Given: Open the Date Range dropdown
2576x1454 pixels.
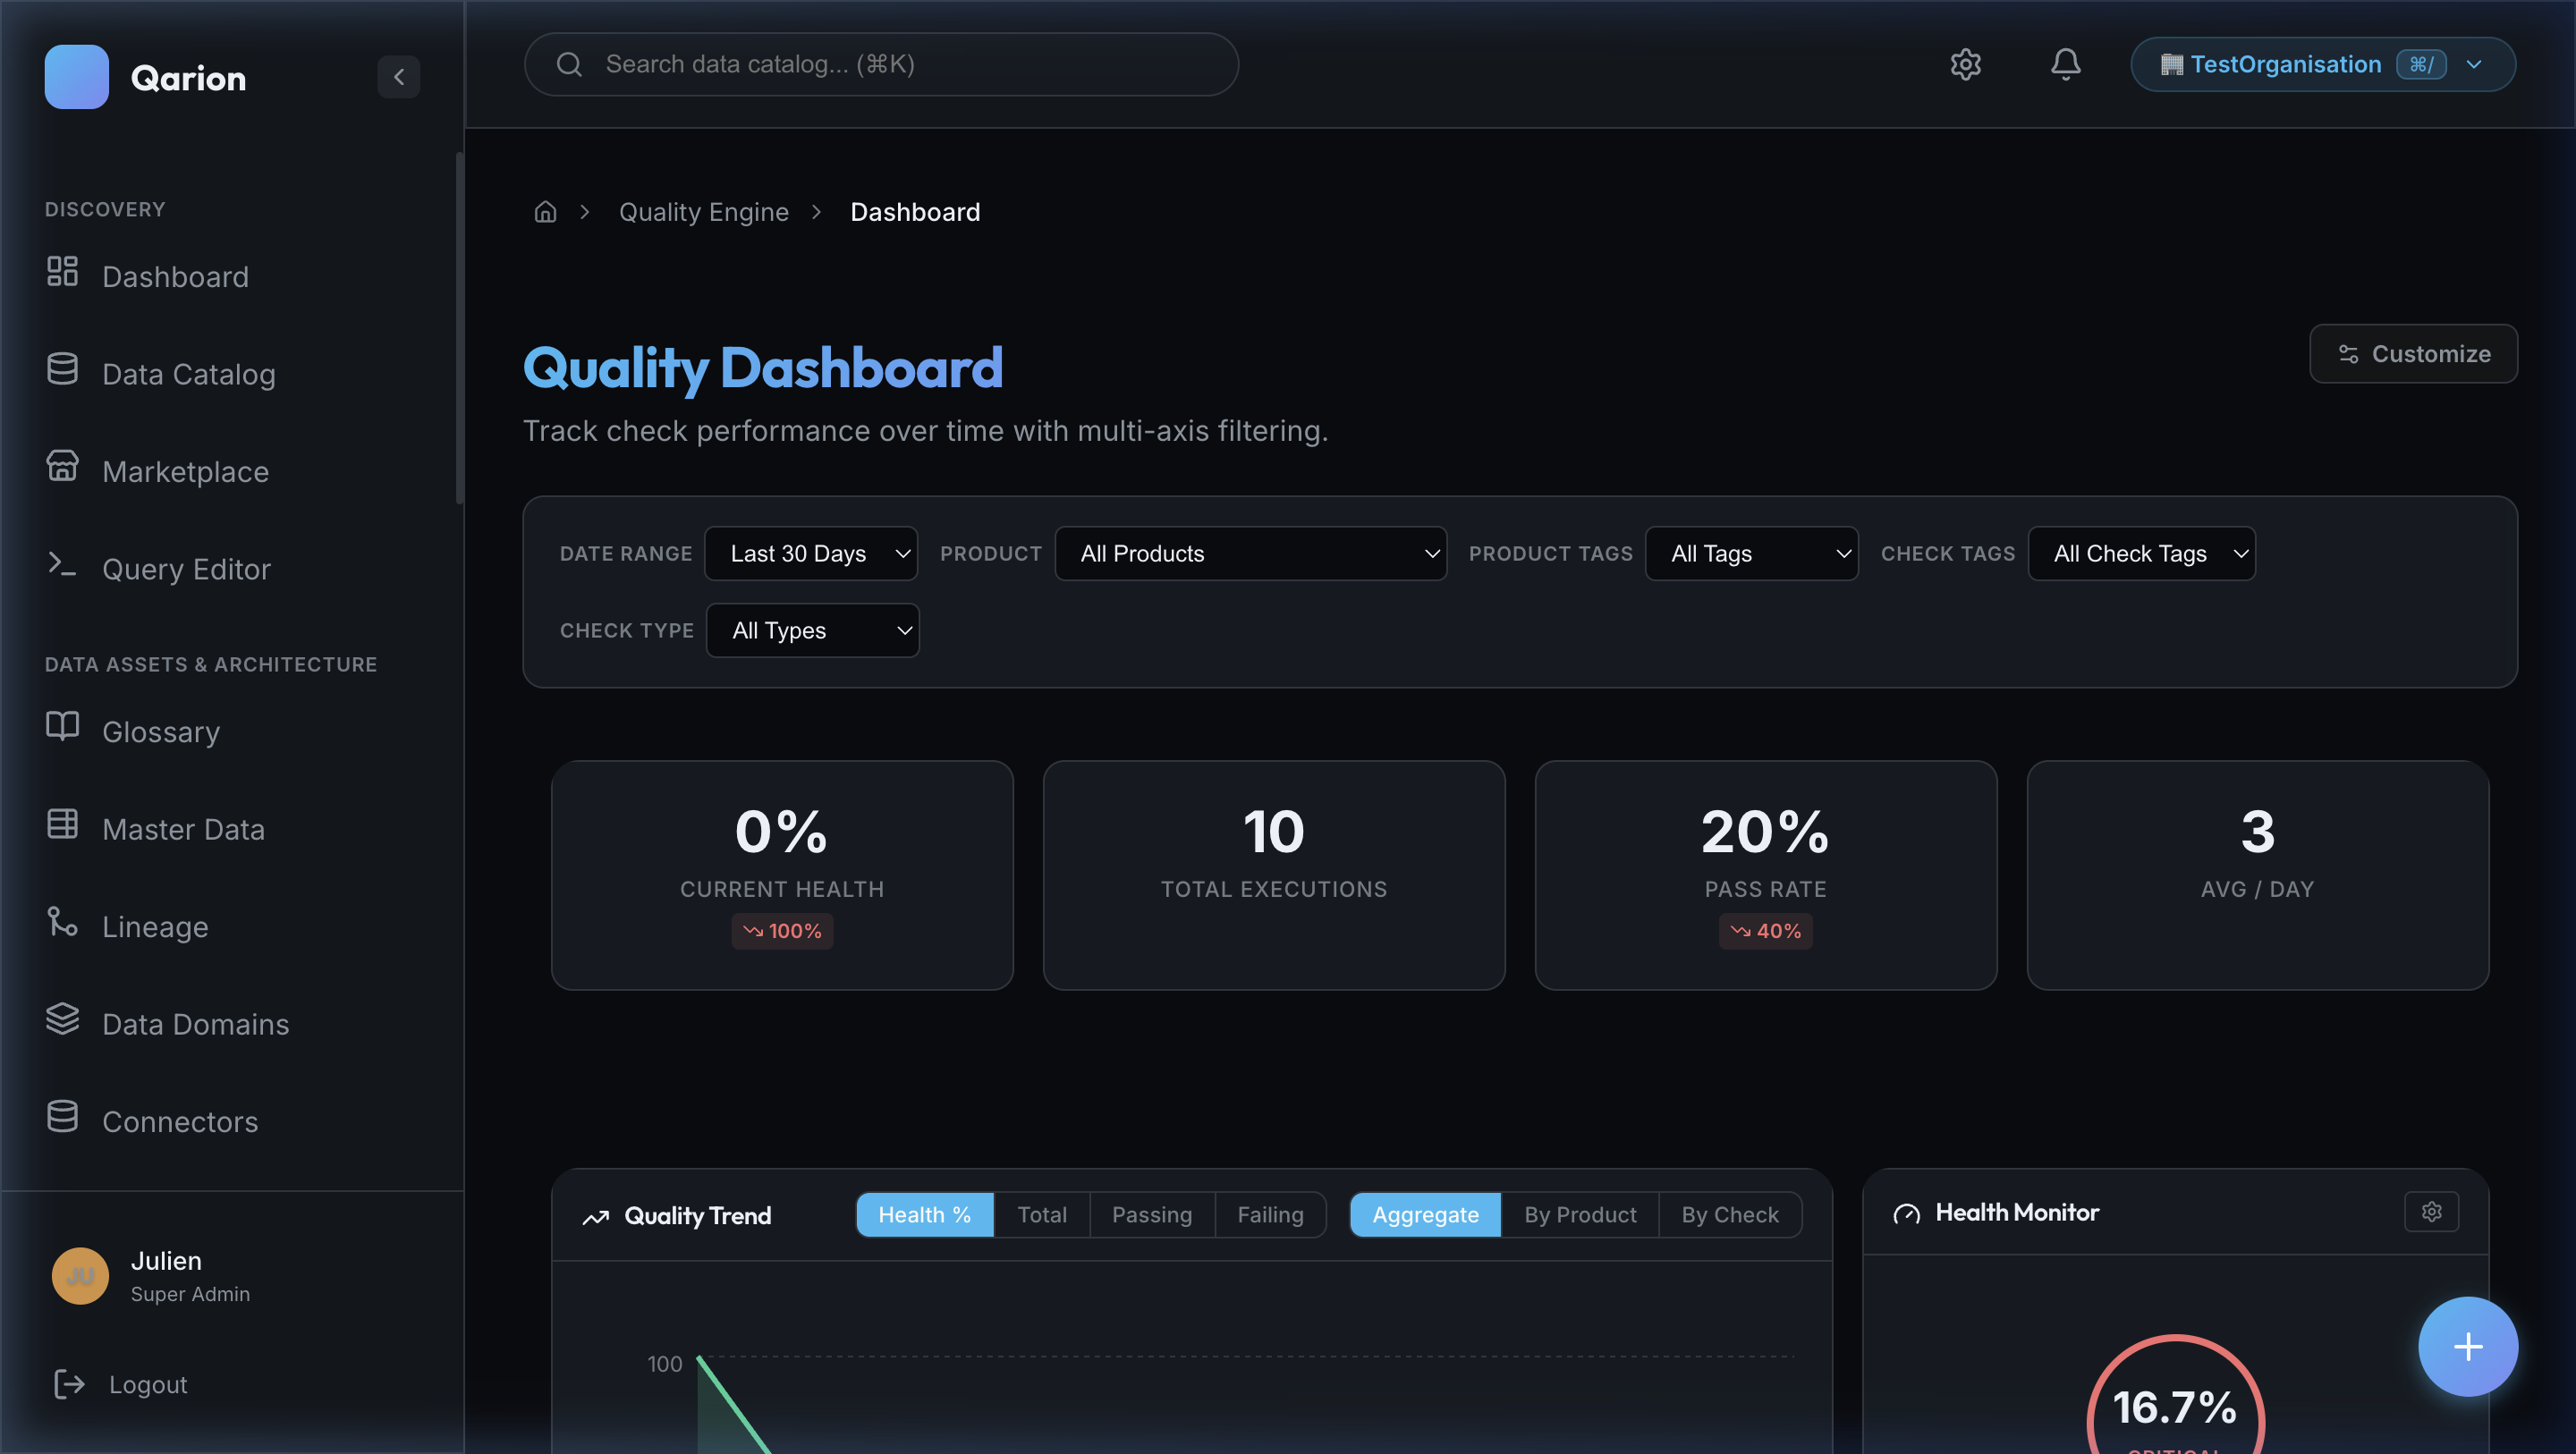Looking at the screenshot, I should tap(811, 553).
